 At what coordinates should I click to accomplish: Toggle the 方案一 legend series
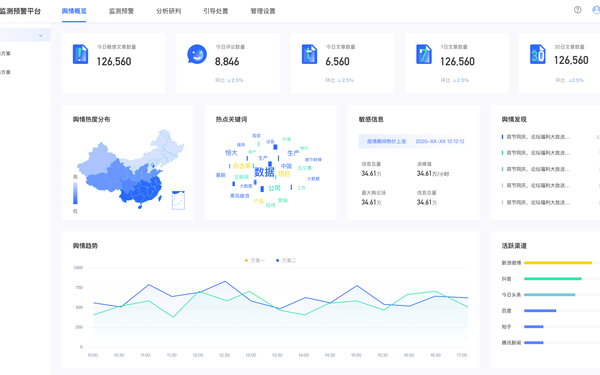click(254, 260)
